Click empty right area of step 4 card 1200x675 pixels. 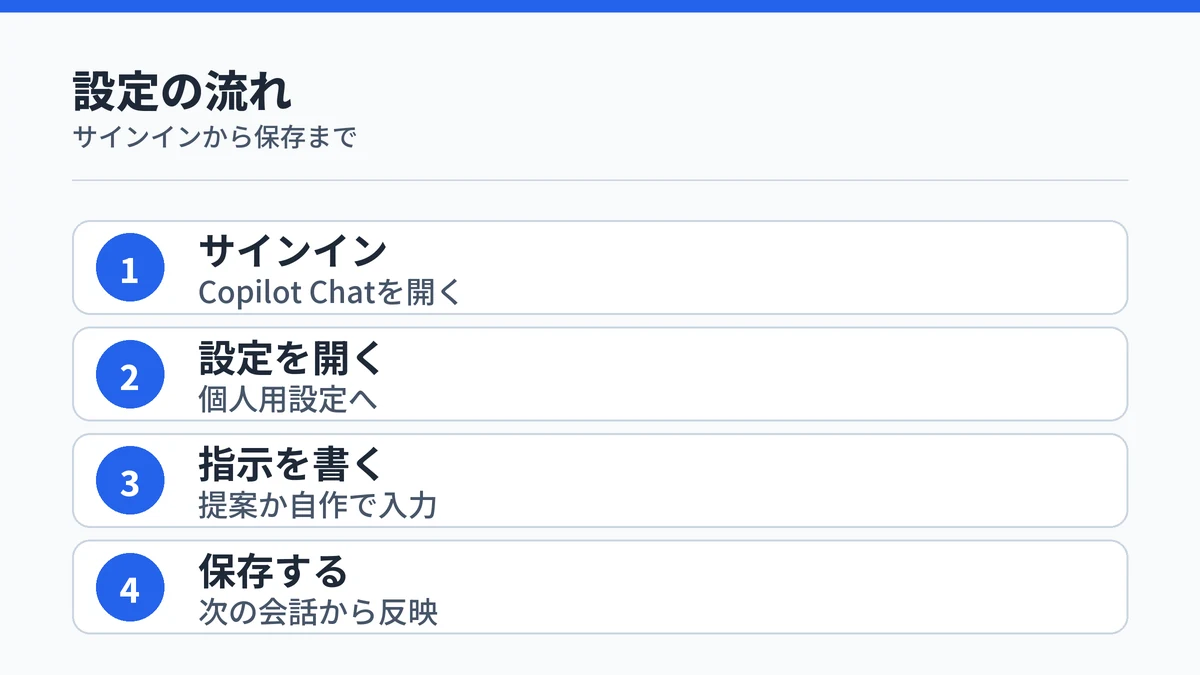tap(800, 587)
